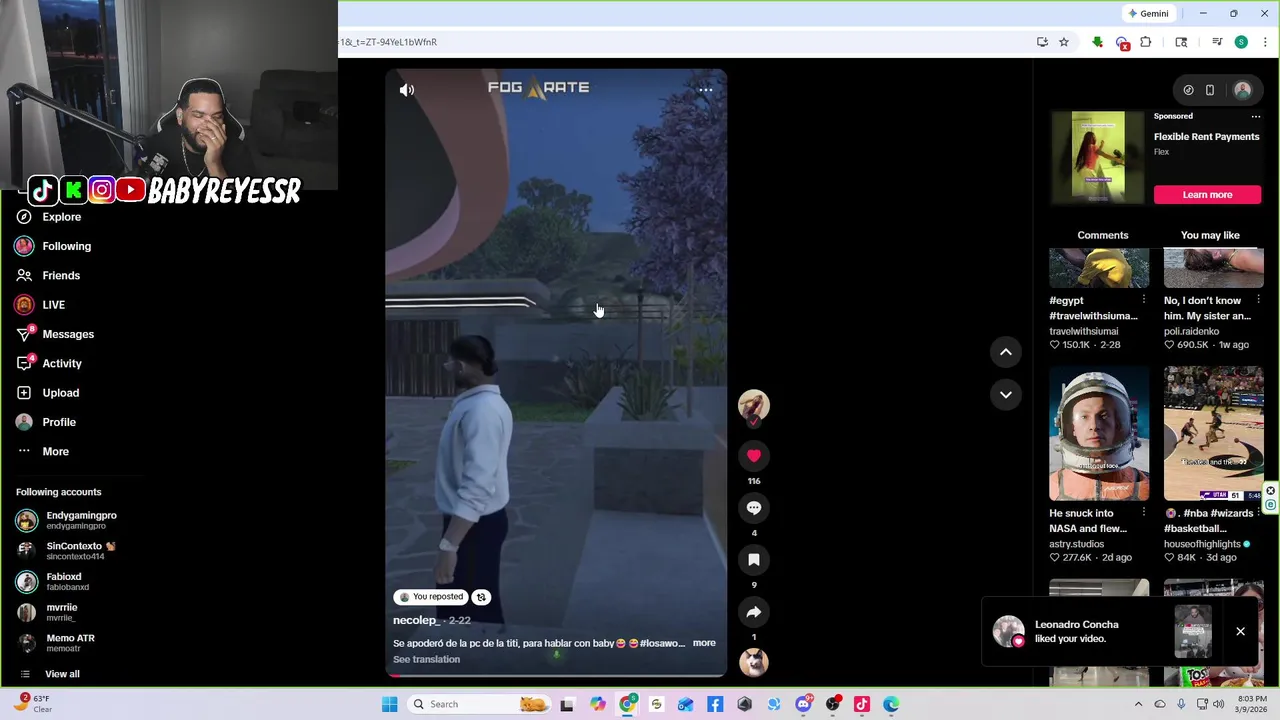Open the phone app icon in top pill

(x=1210, y=90)
